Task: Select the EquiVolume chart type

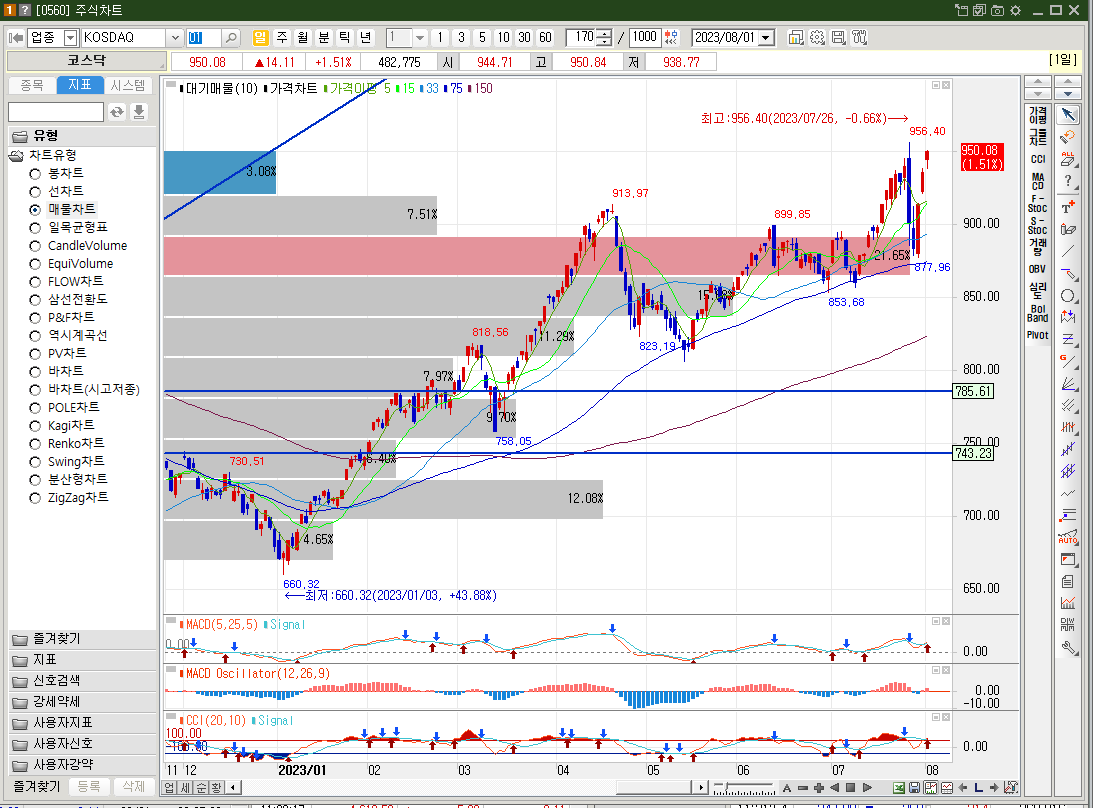Action: (35, 264)
